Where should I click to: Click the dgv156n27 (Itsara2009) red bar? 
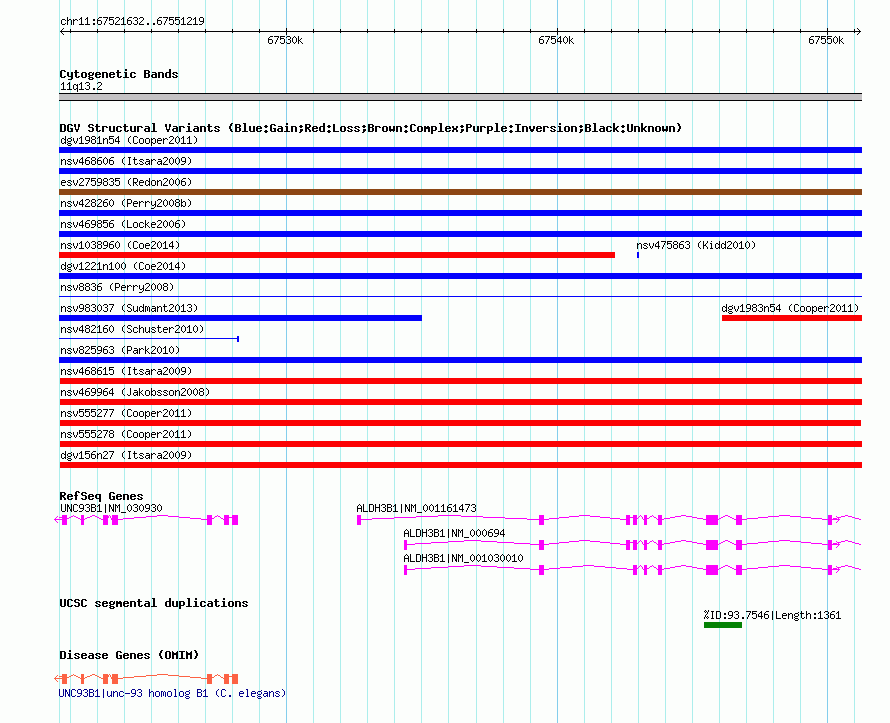coord(460,465)
